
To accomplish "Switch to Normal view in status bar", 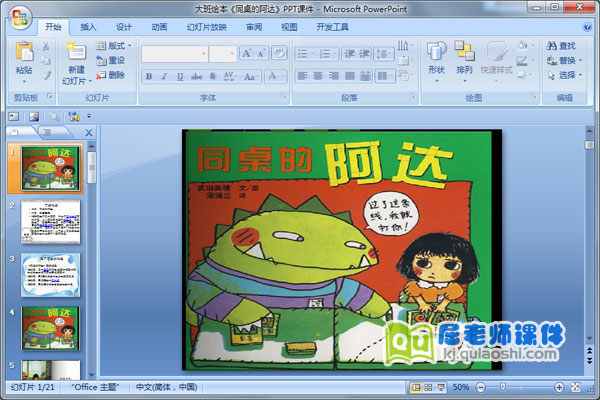I will pyautogui.click(x=416, y=387).
